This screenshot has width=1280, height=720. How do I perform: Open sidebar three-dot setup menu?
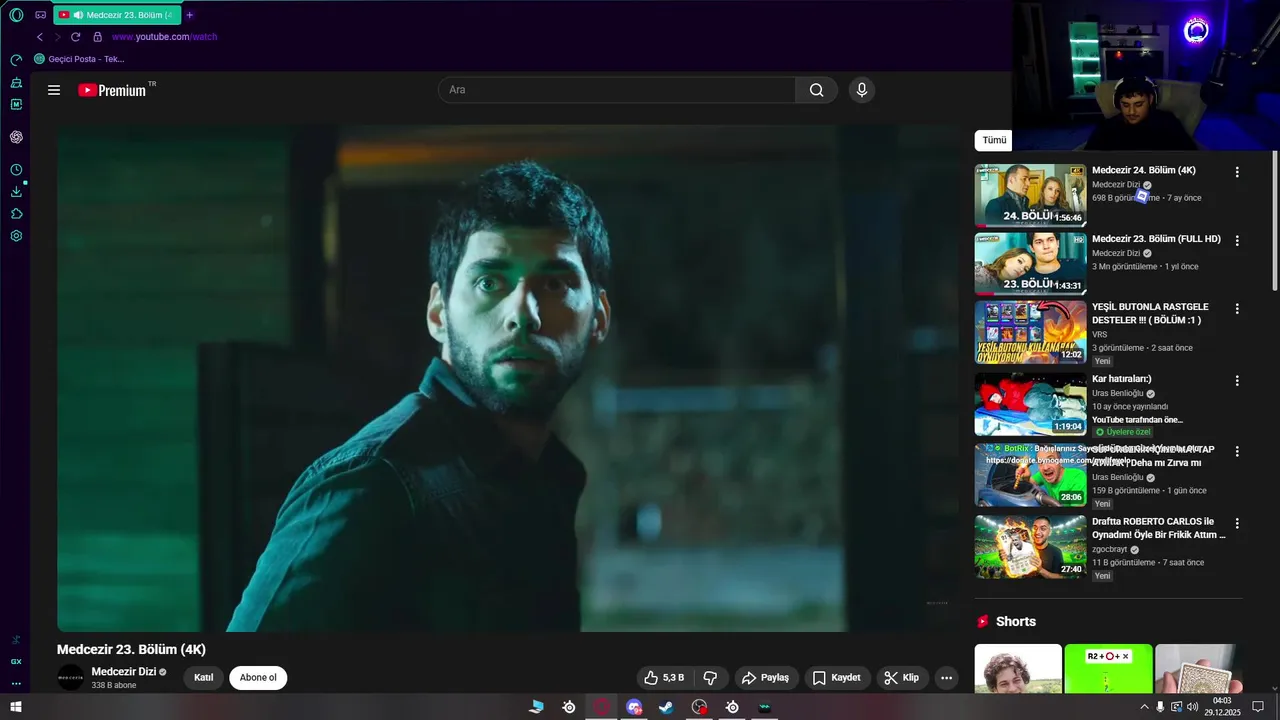pos(16,684)
